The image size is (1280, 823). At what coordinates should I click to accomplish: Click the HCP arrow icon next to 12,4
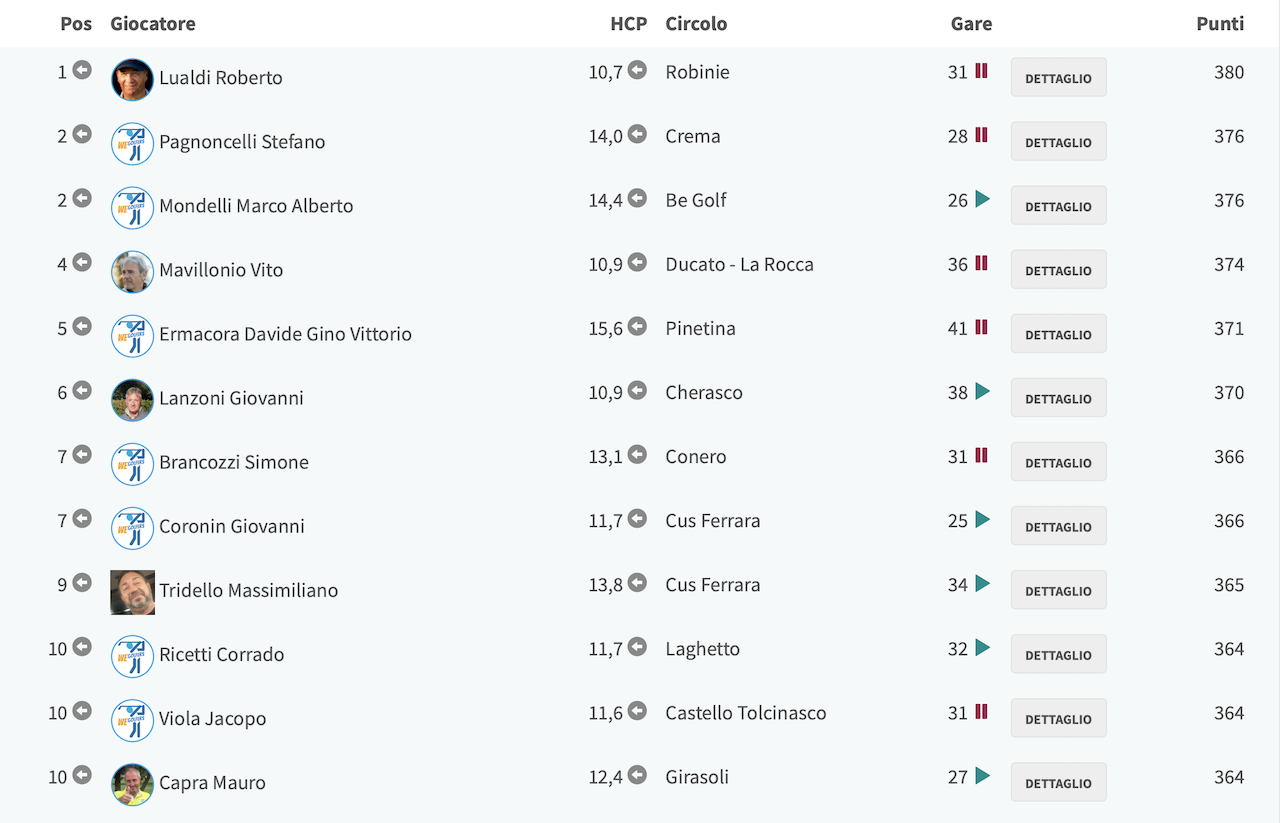click(x=637, y=775)
